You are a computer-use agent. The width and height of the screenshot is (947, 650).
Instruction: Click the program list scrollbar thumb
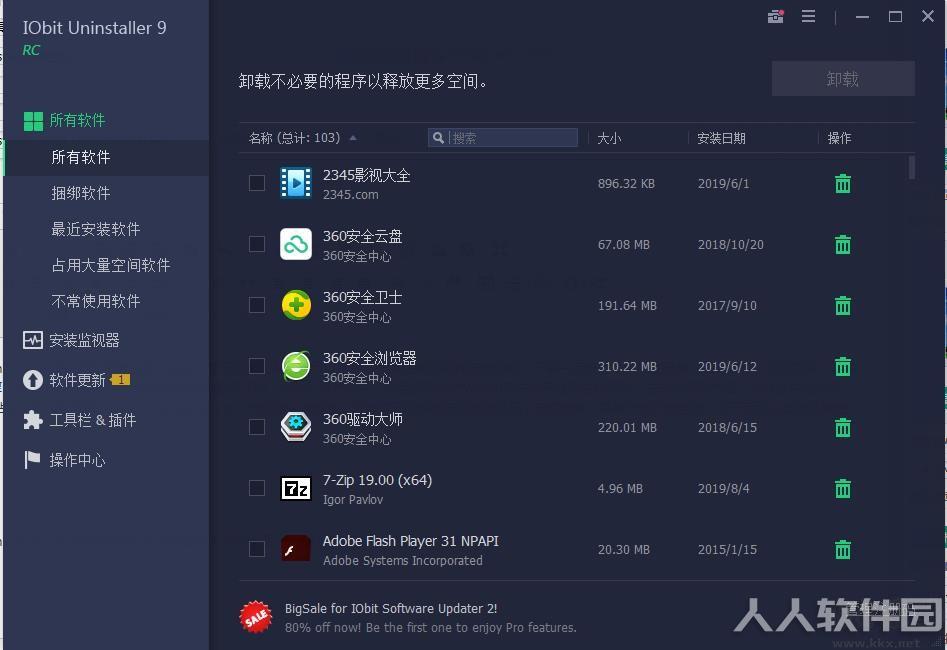pyautogui.click(x=911, y=167)
